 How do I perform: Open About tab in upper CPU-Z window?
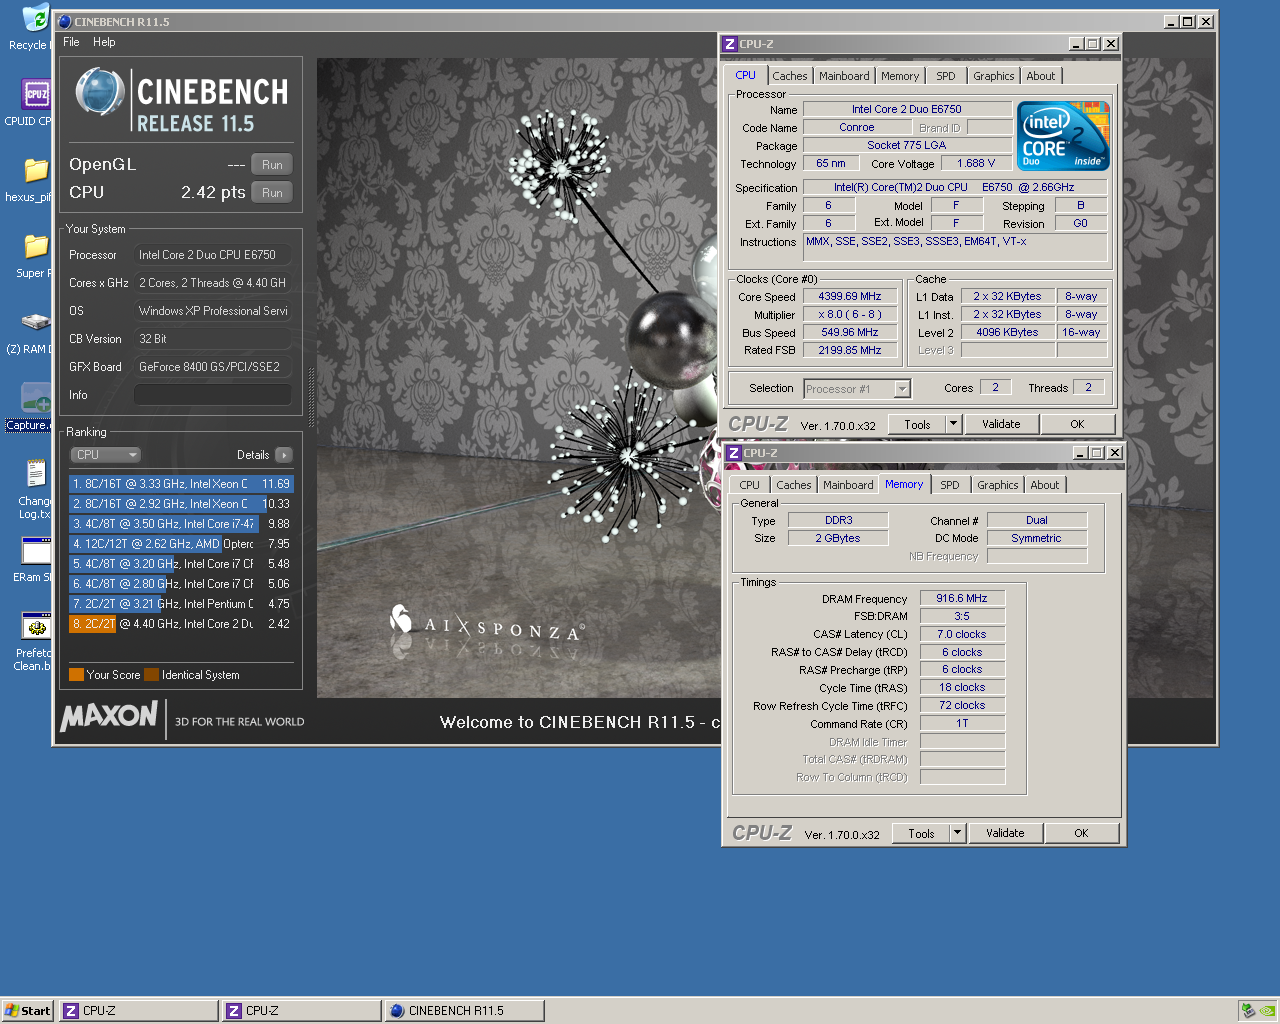pyautogui.click(x=1041, y=76)
